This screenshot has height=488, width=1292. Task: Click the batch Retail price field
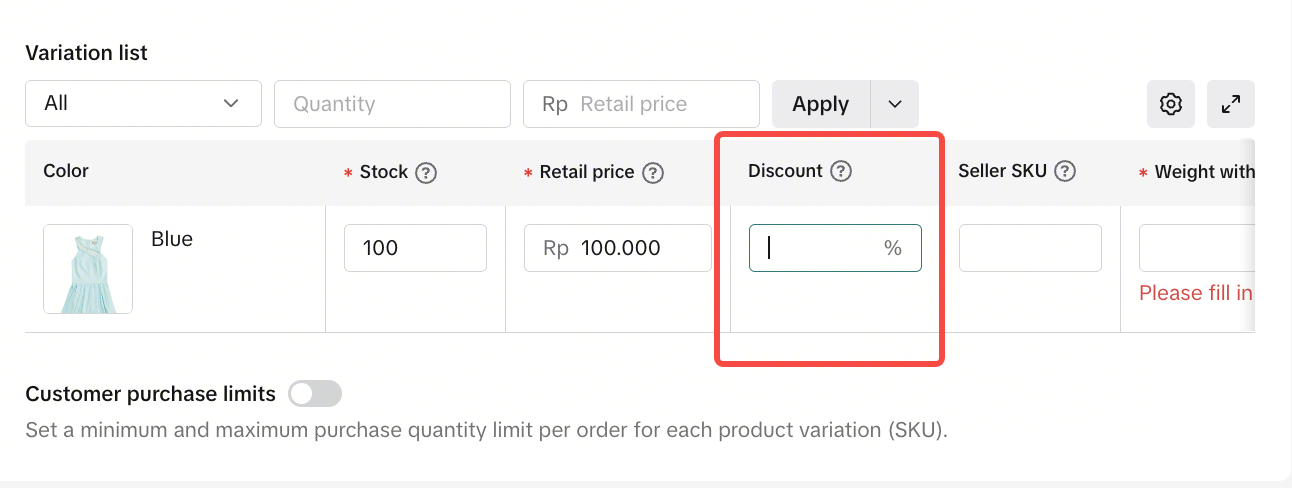click(641, 104)
